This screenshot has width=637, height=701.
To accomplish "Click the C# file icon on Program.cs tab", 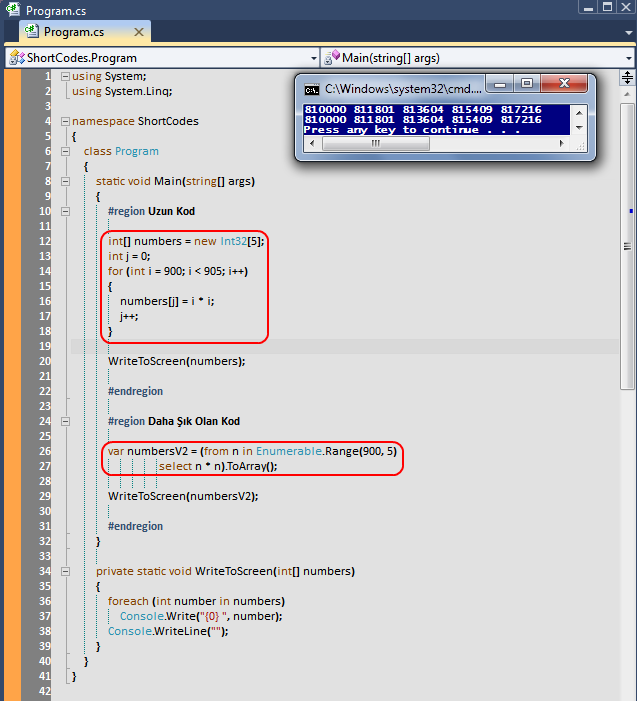I will 32,31.
